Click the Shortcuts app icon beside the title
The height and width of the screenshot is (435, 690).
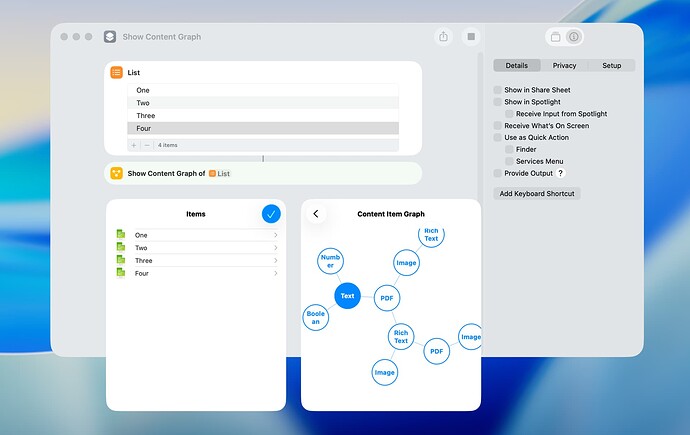click(x=110, y=37)
